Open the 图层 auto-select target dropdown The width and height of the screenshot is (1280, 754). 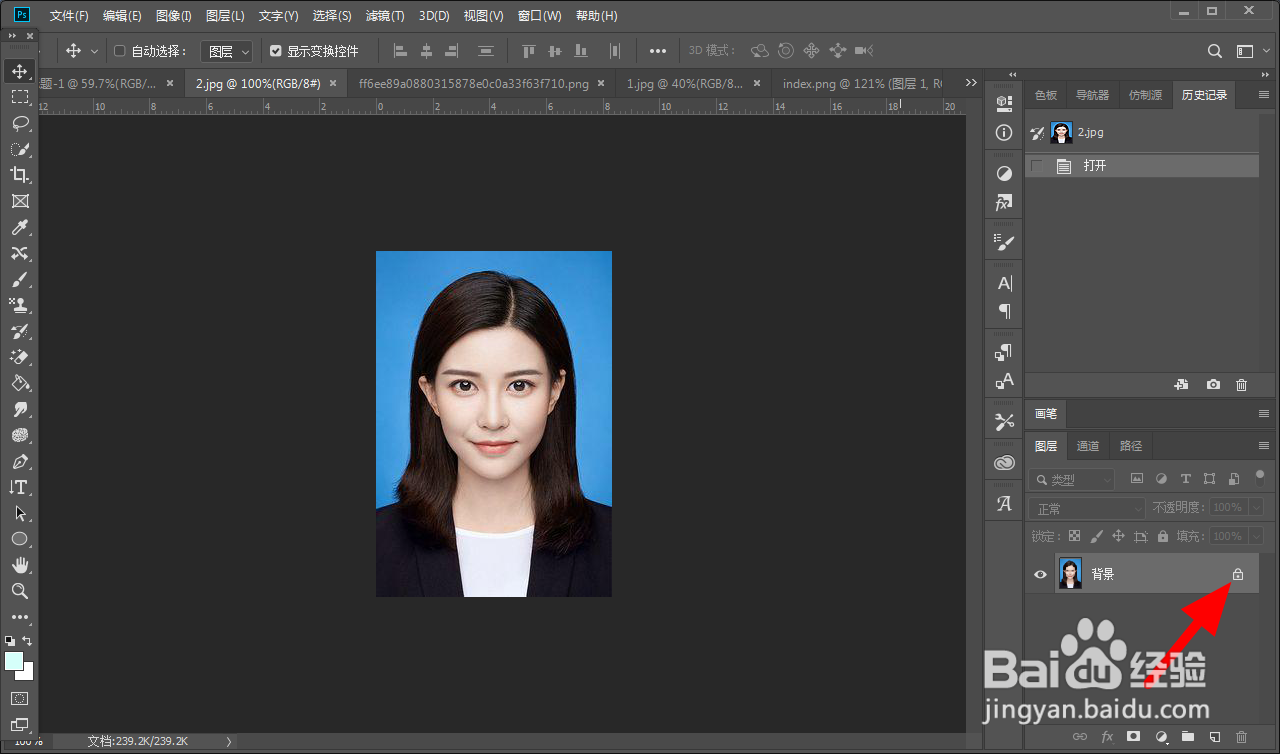[x=227, y=51]
